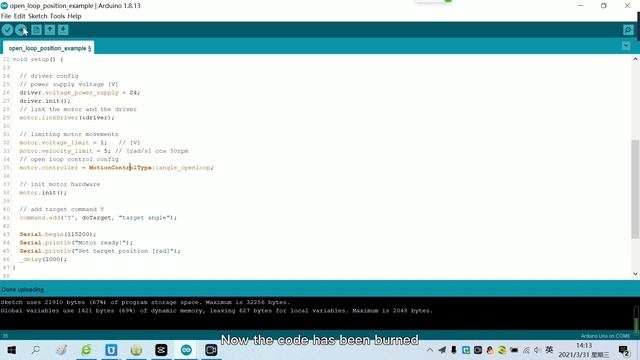Click line 45 'Set target position [rad]' statement

[x=100, y=251]
